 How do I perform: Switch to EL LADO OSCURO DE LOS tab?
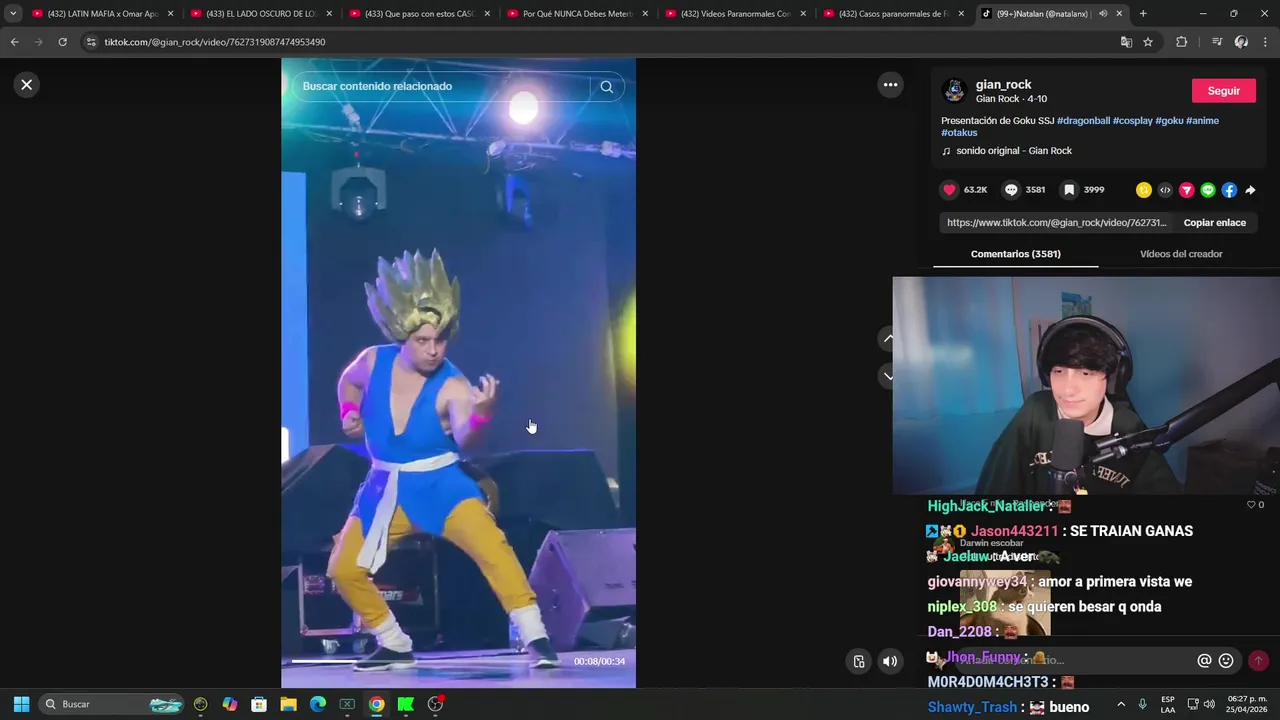(x=261, y=14)
